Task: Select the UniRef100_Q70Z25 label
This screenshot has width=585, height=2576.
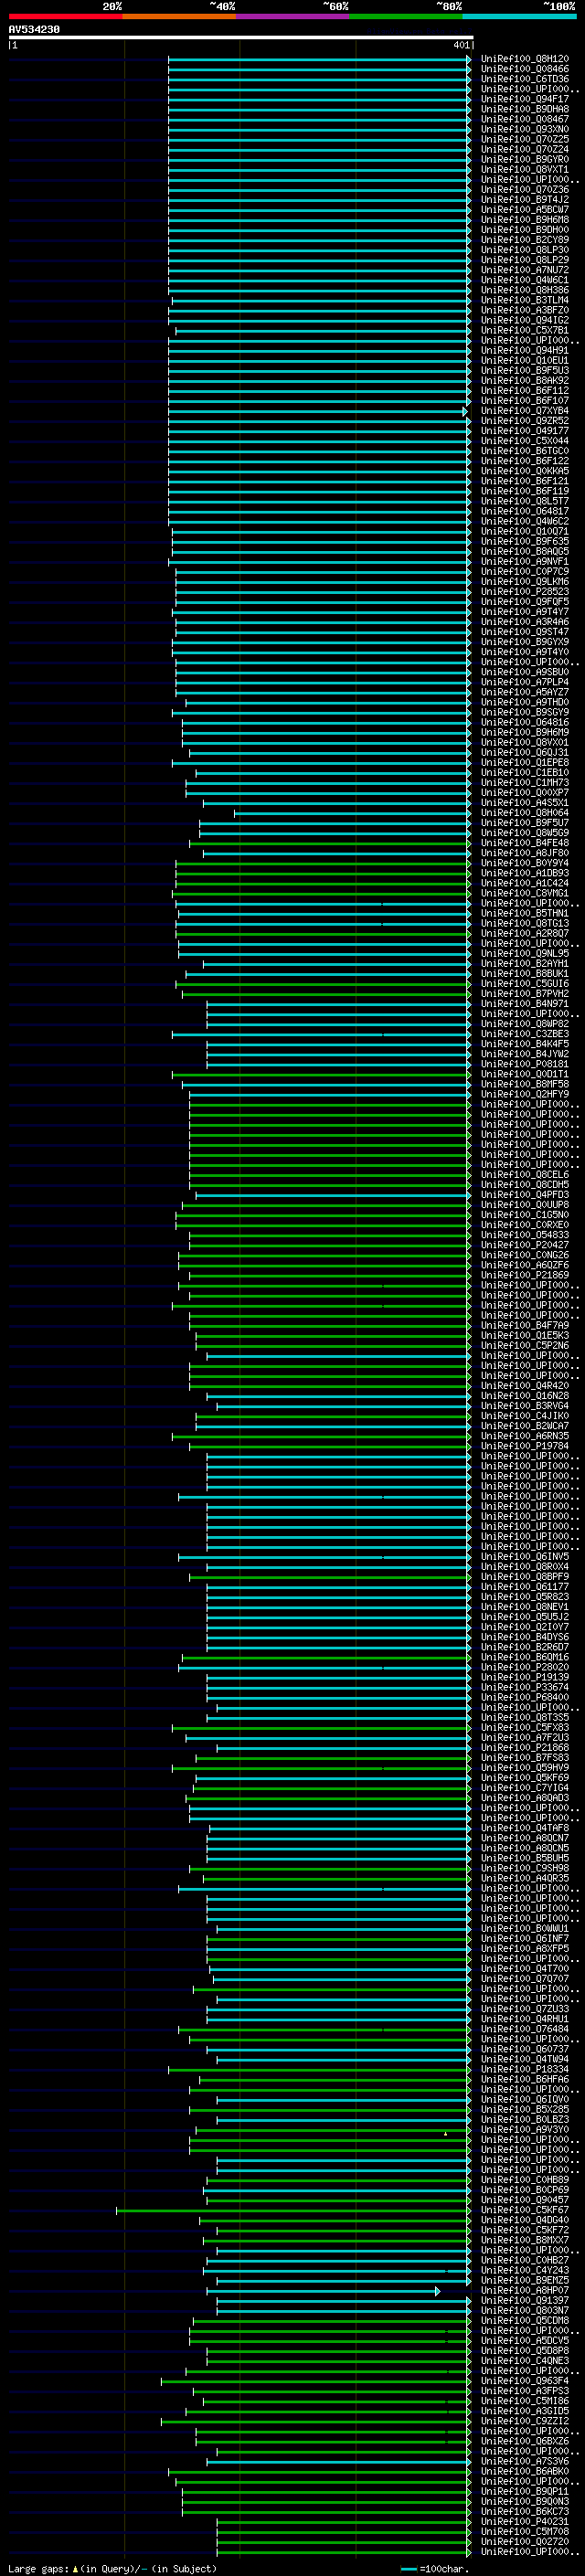Action: click(x=524, y=139)
